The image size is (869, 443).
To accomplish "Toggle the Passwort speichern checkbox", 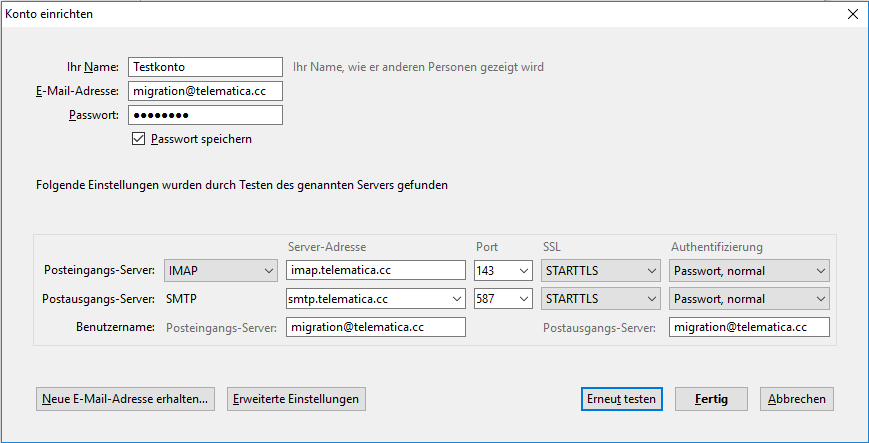I will pyautogui.click(x=139, y=139).
